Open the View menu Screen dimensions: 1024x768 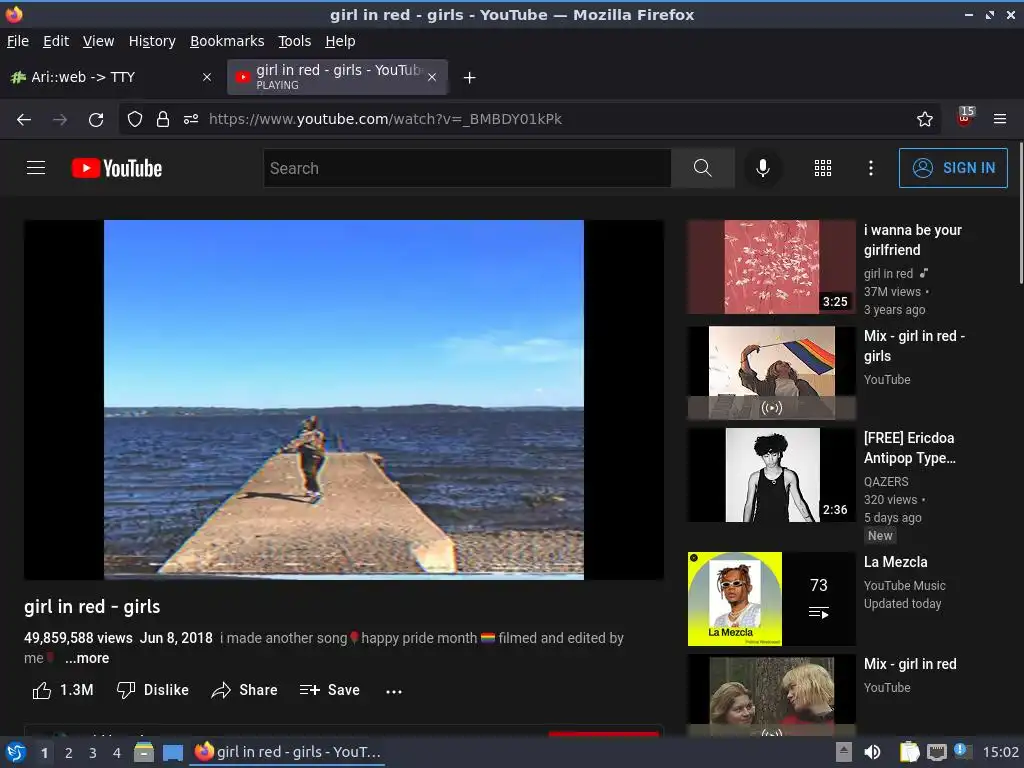tap(99, 41)
